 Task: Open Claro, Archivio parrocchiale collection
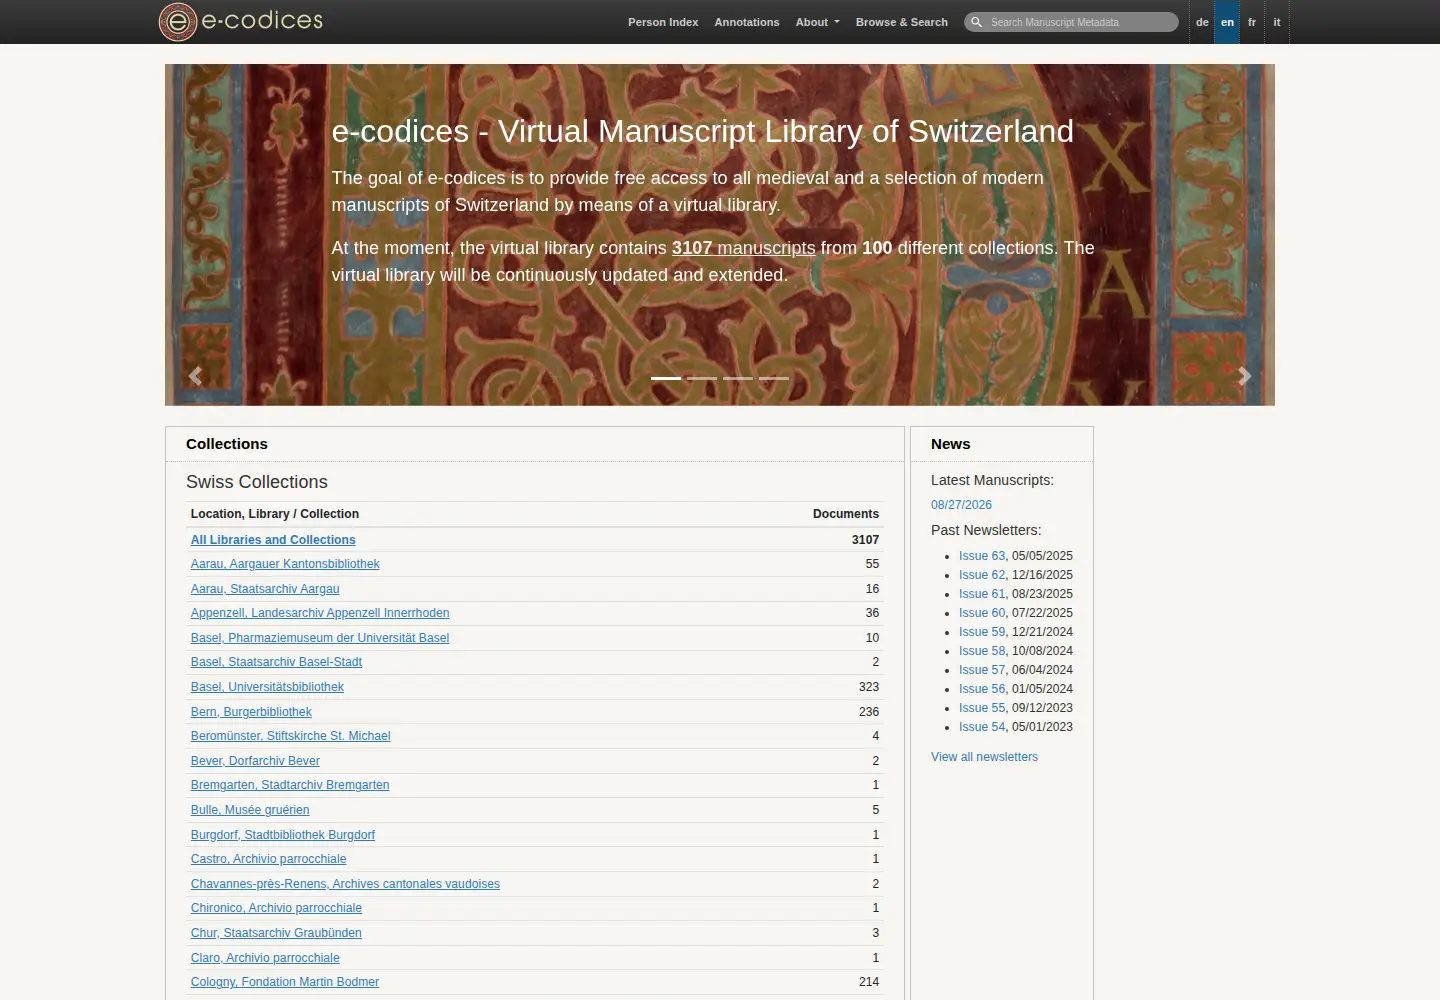[x=265, y=958]
